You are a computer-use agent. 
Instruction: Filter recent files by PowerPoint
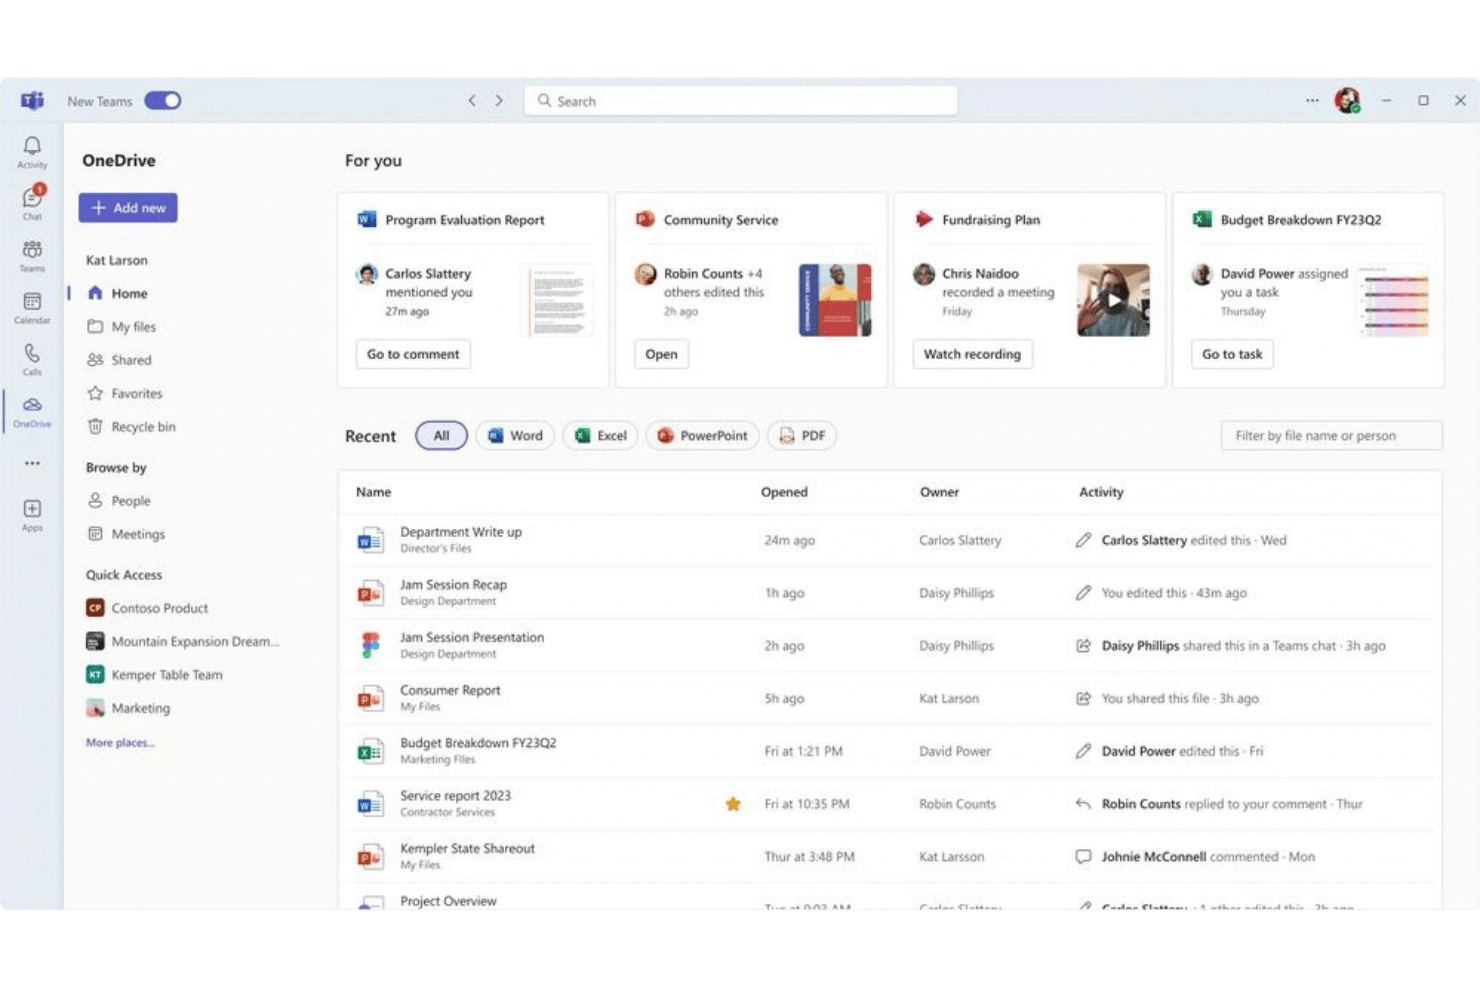pos(702,436)
